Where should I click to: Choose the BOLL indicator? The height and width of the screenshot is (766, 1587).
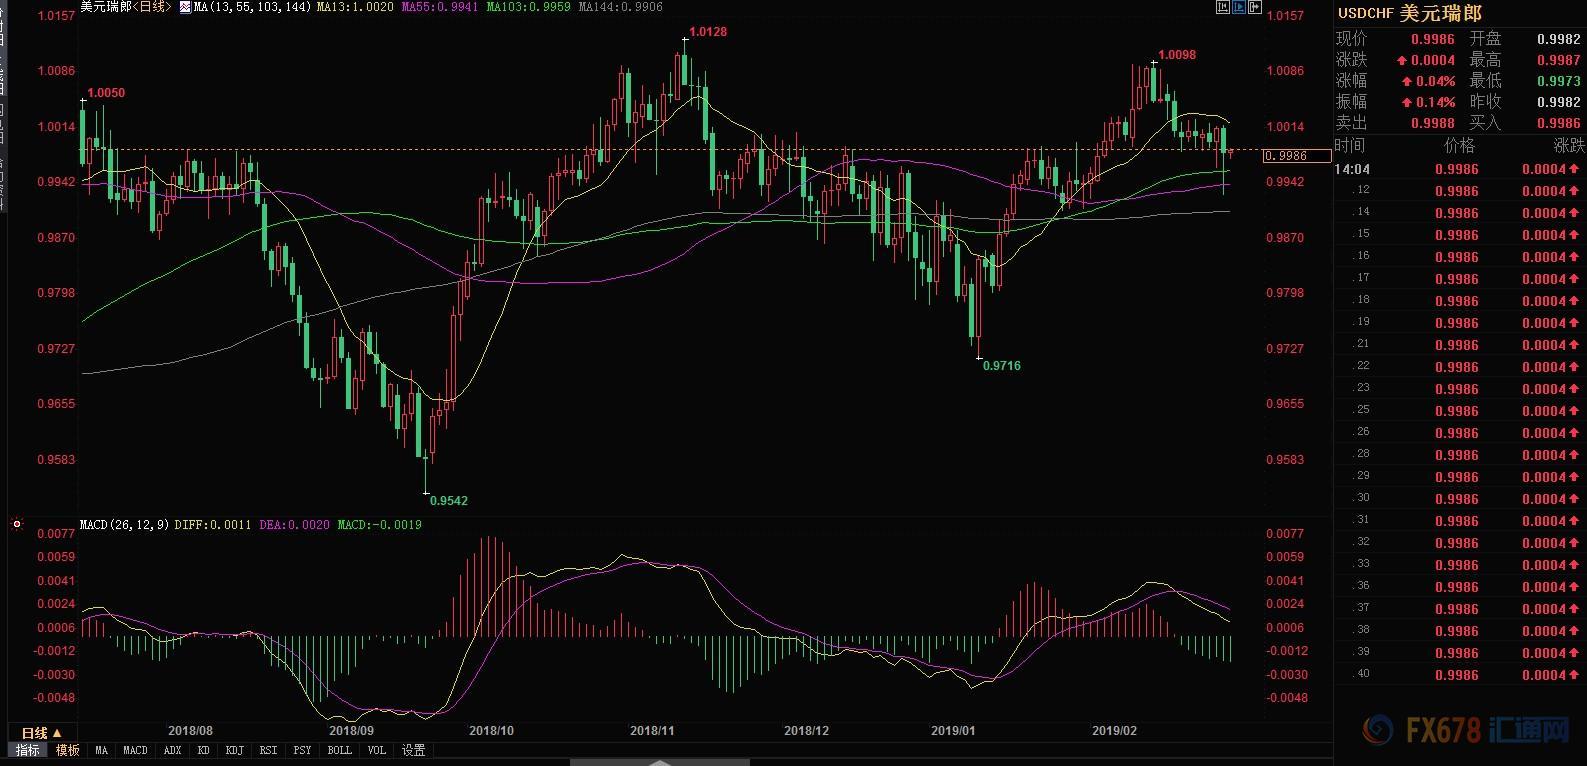pyautogui.click(x=339, y=750)
